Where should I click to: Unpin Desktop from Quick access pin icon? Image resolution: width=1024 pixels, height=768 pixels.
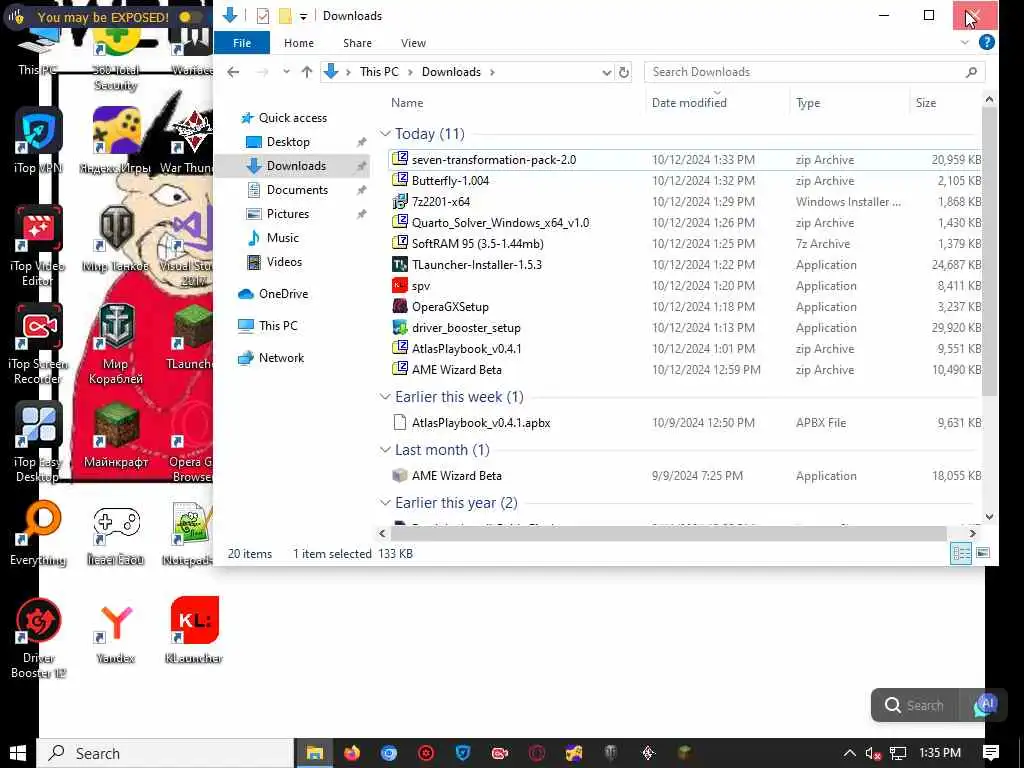coord(361,142)
